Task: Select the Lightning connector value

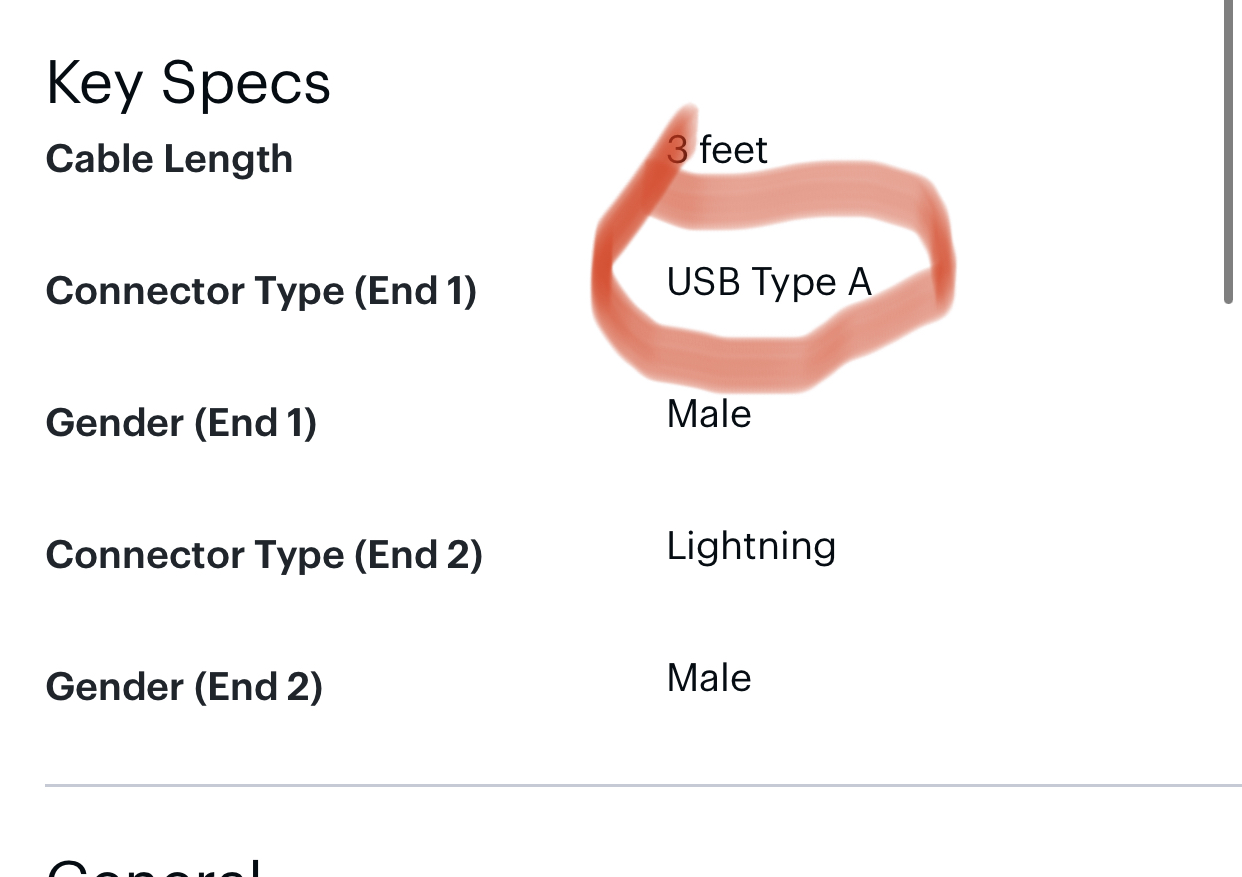Action: [751, 546]
